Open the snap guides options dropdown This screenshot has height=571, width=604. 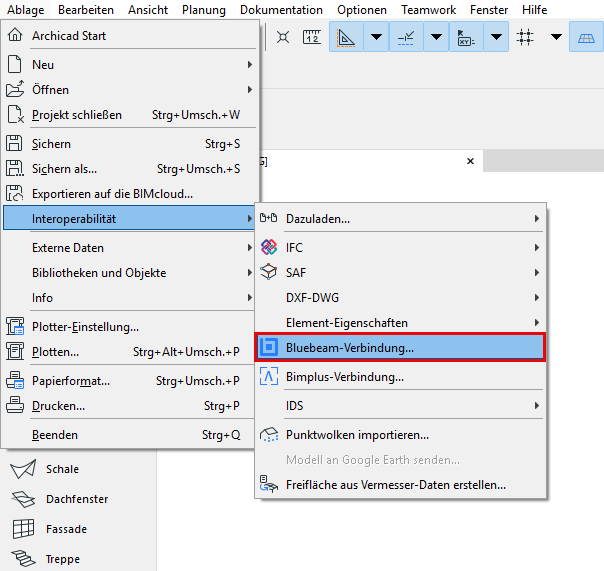point(436,37)
